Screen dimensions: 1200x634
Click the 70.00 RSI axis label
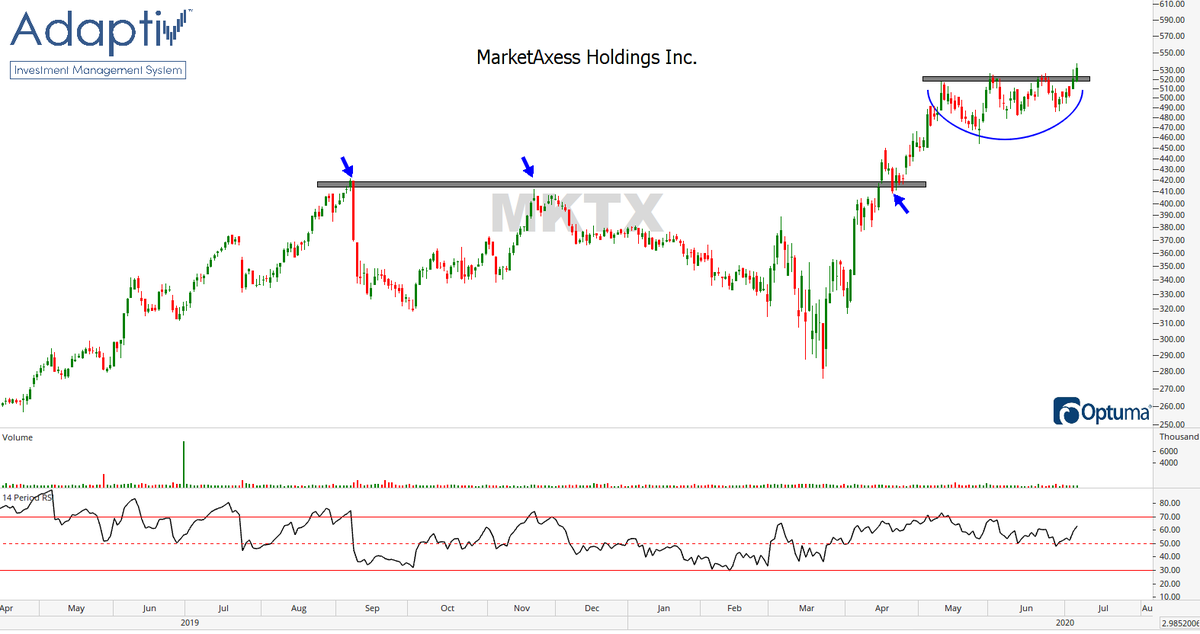1168,517
